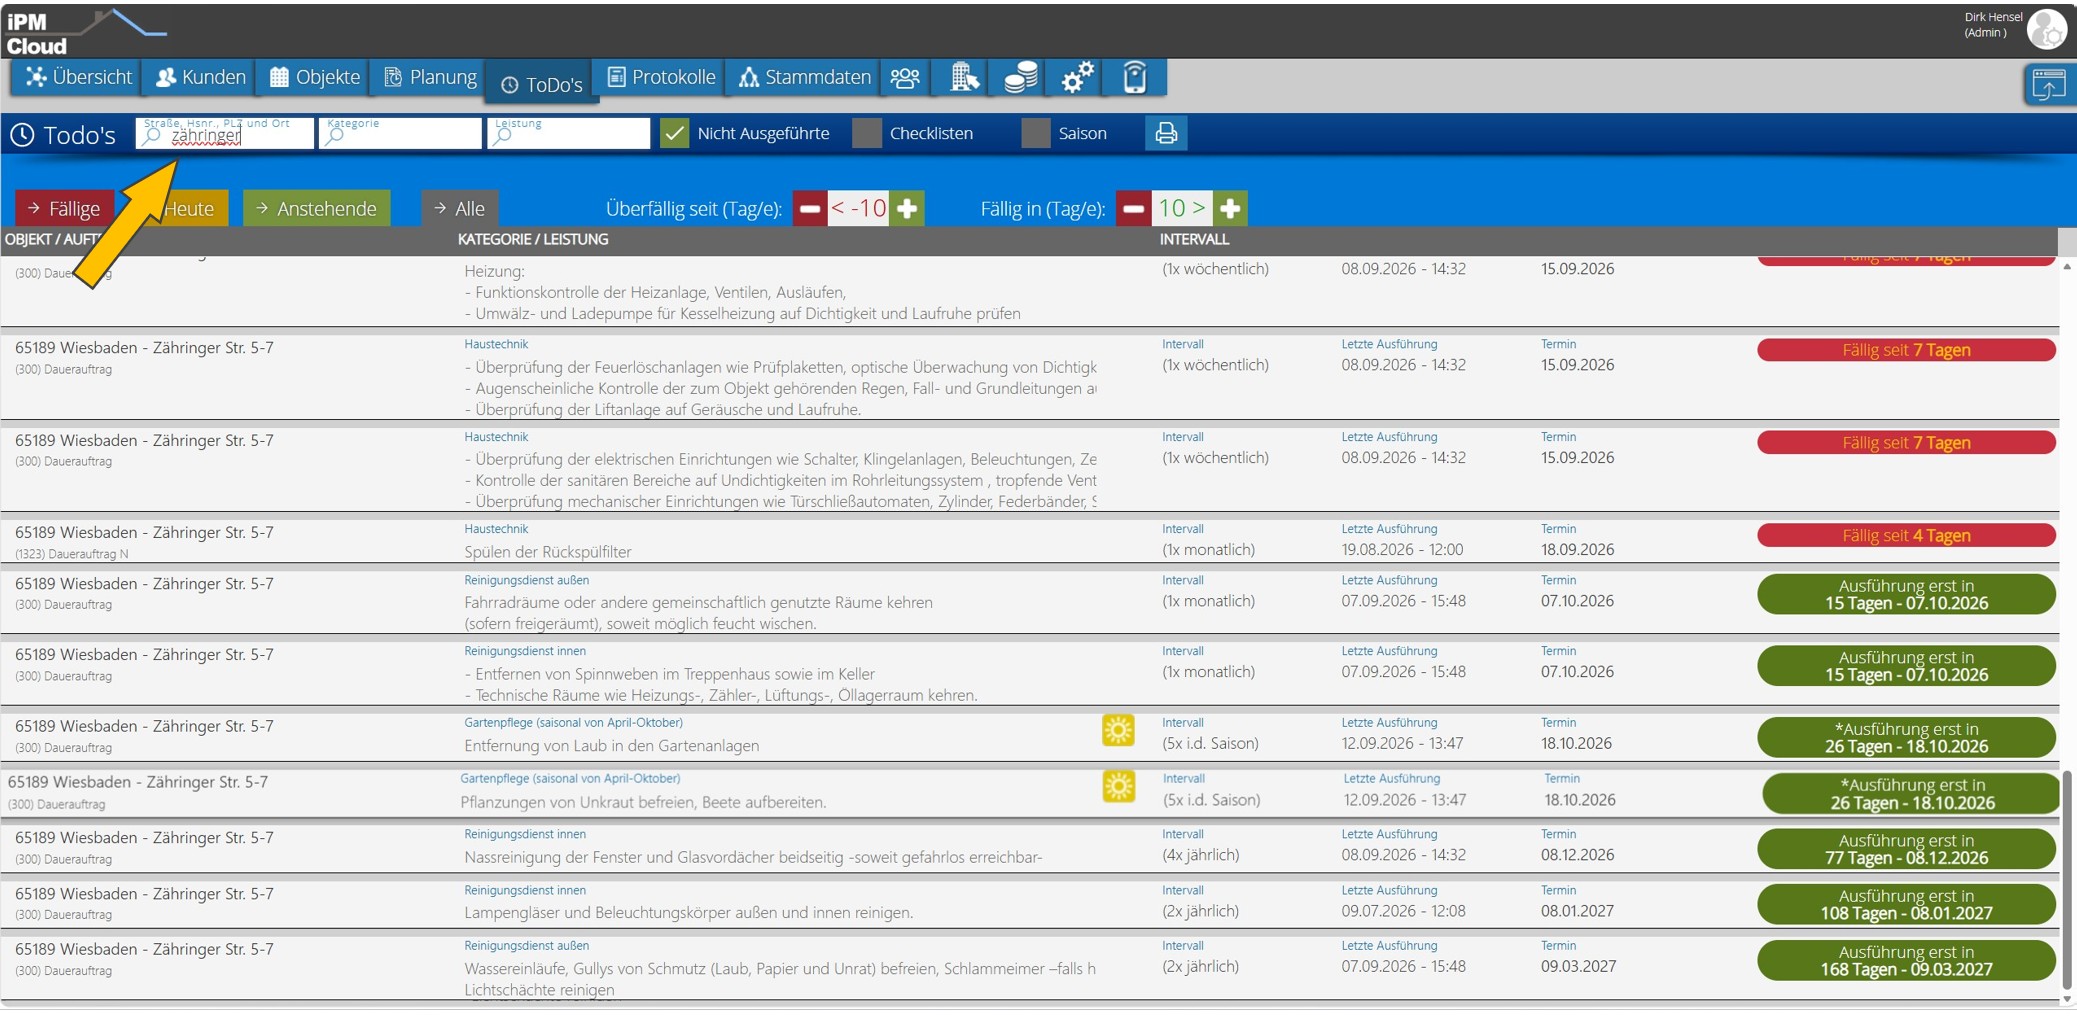Click the 168 Tagen - 09.03.2027 badge
2077x1026 pixels.
[1906, 961]
